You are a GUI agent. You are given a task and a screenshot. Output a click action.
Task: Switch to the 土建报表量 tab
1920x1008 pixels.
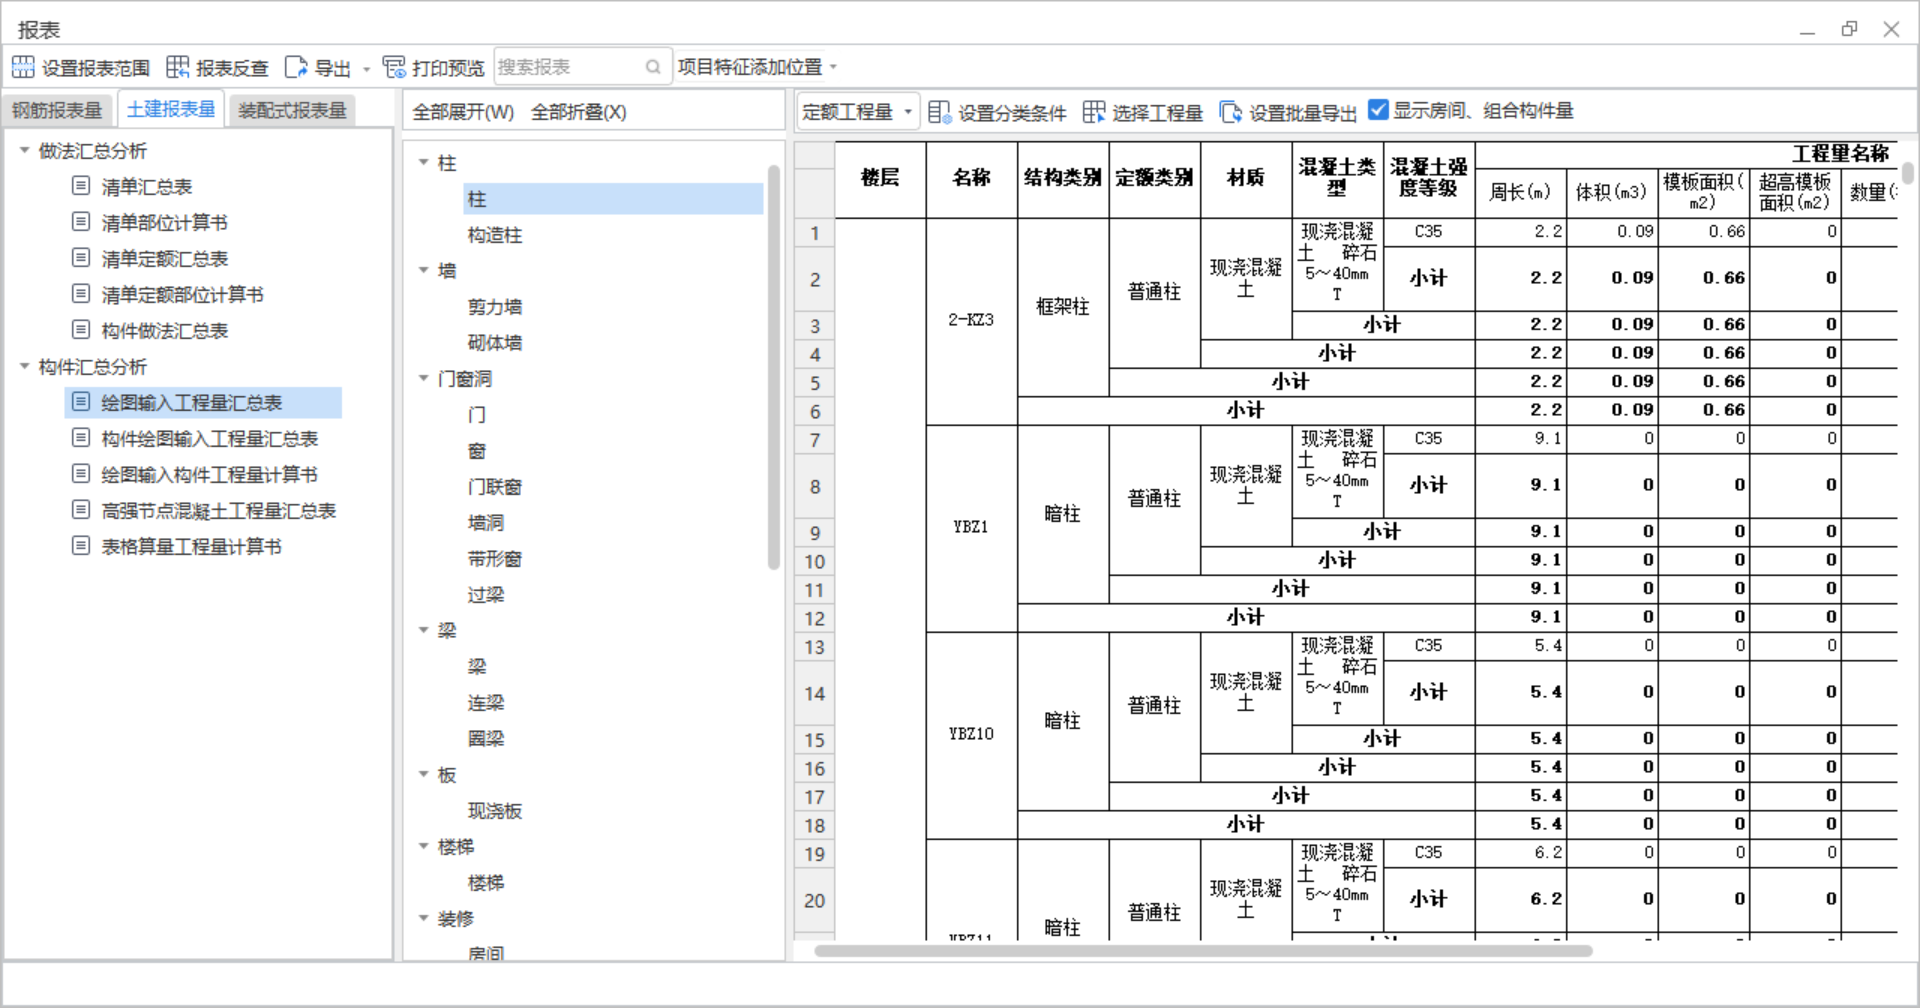click(x=171, y=109)
